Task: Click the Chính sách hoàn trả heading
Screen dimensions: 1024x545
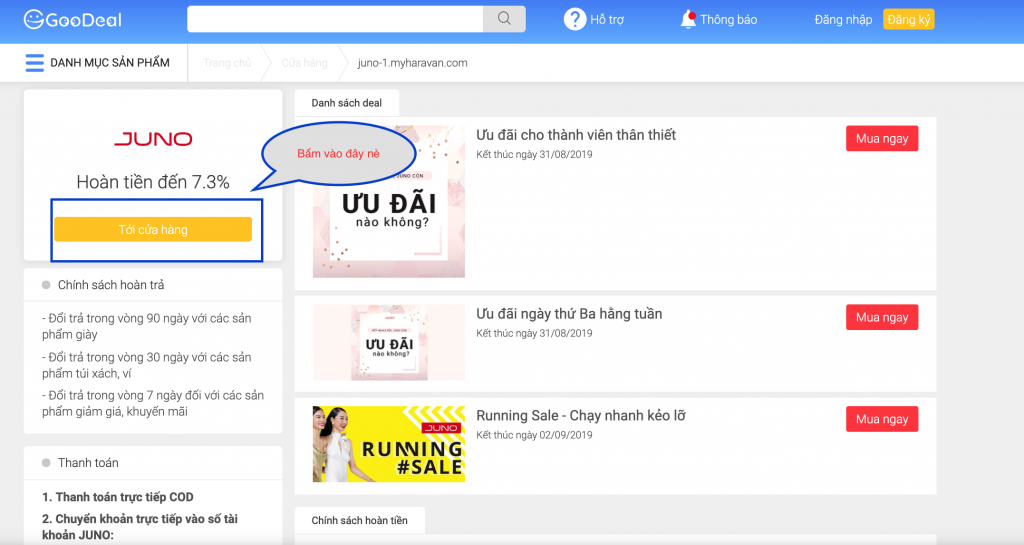Action: pos(111,285)
